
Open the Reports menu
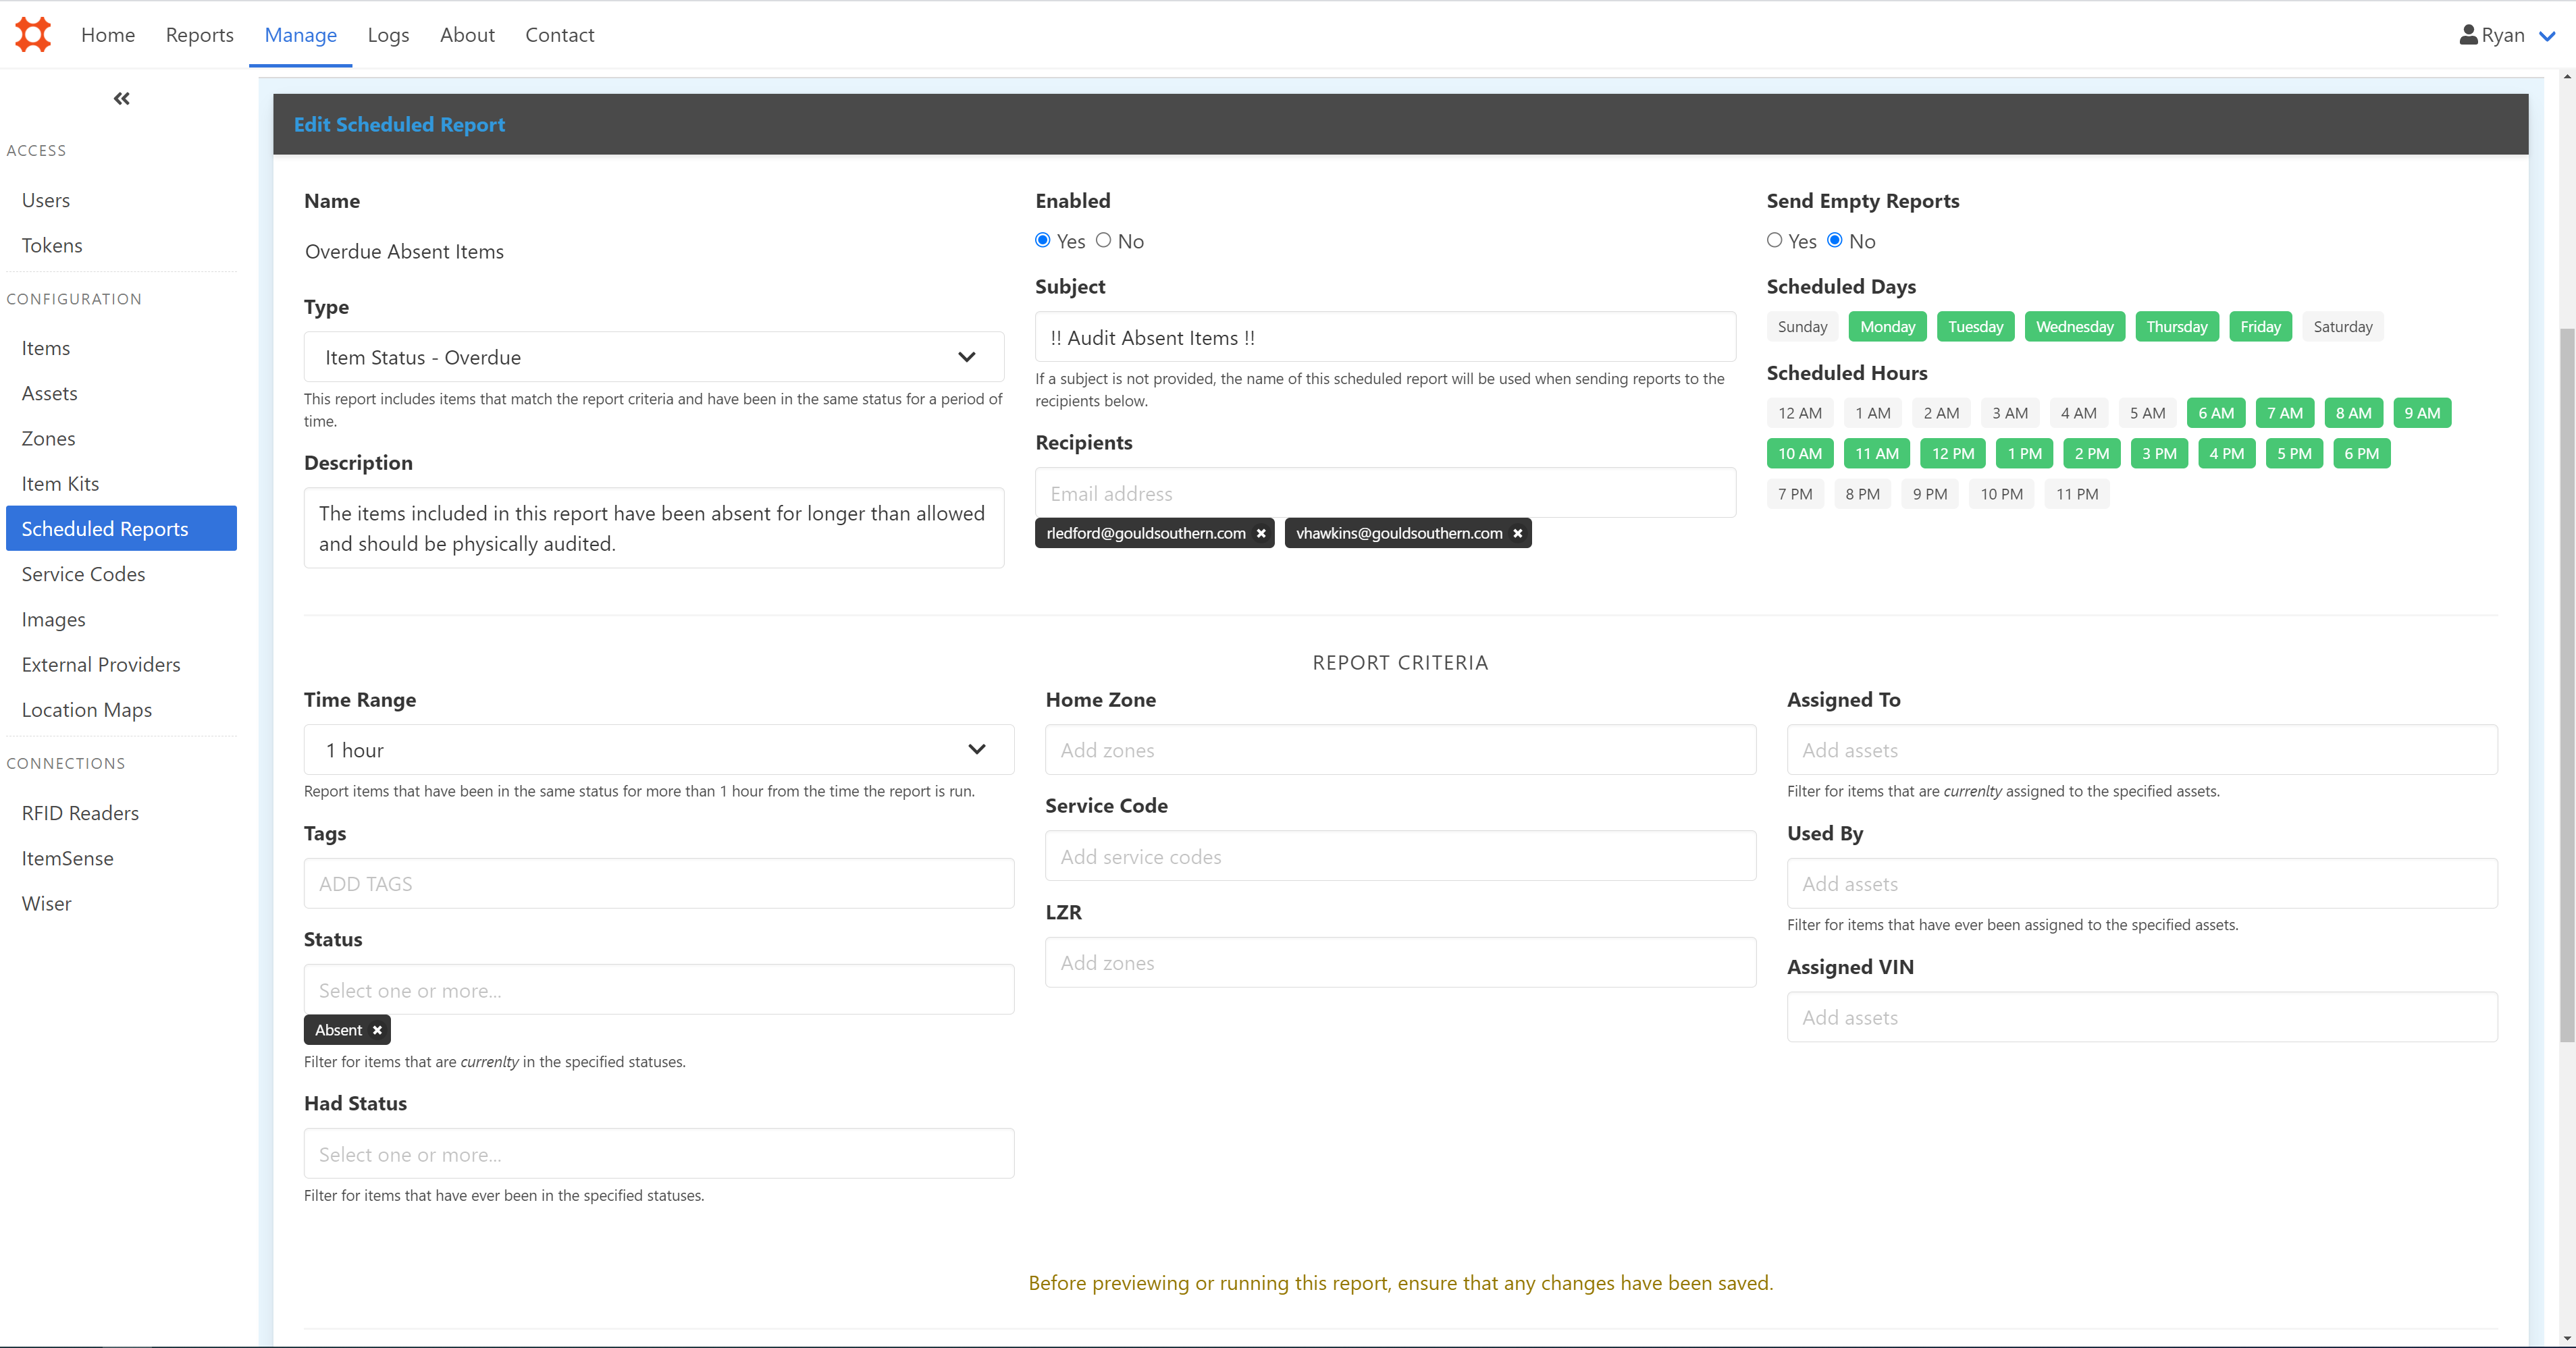pyautogui.click(x=199, y=35)
